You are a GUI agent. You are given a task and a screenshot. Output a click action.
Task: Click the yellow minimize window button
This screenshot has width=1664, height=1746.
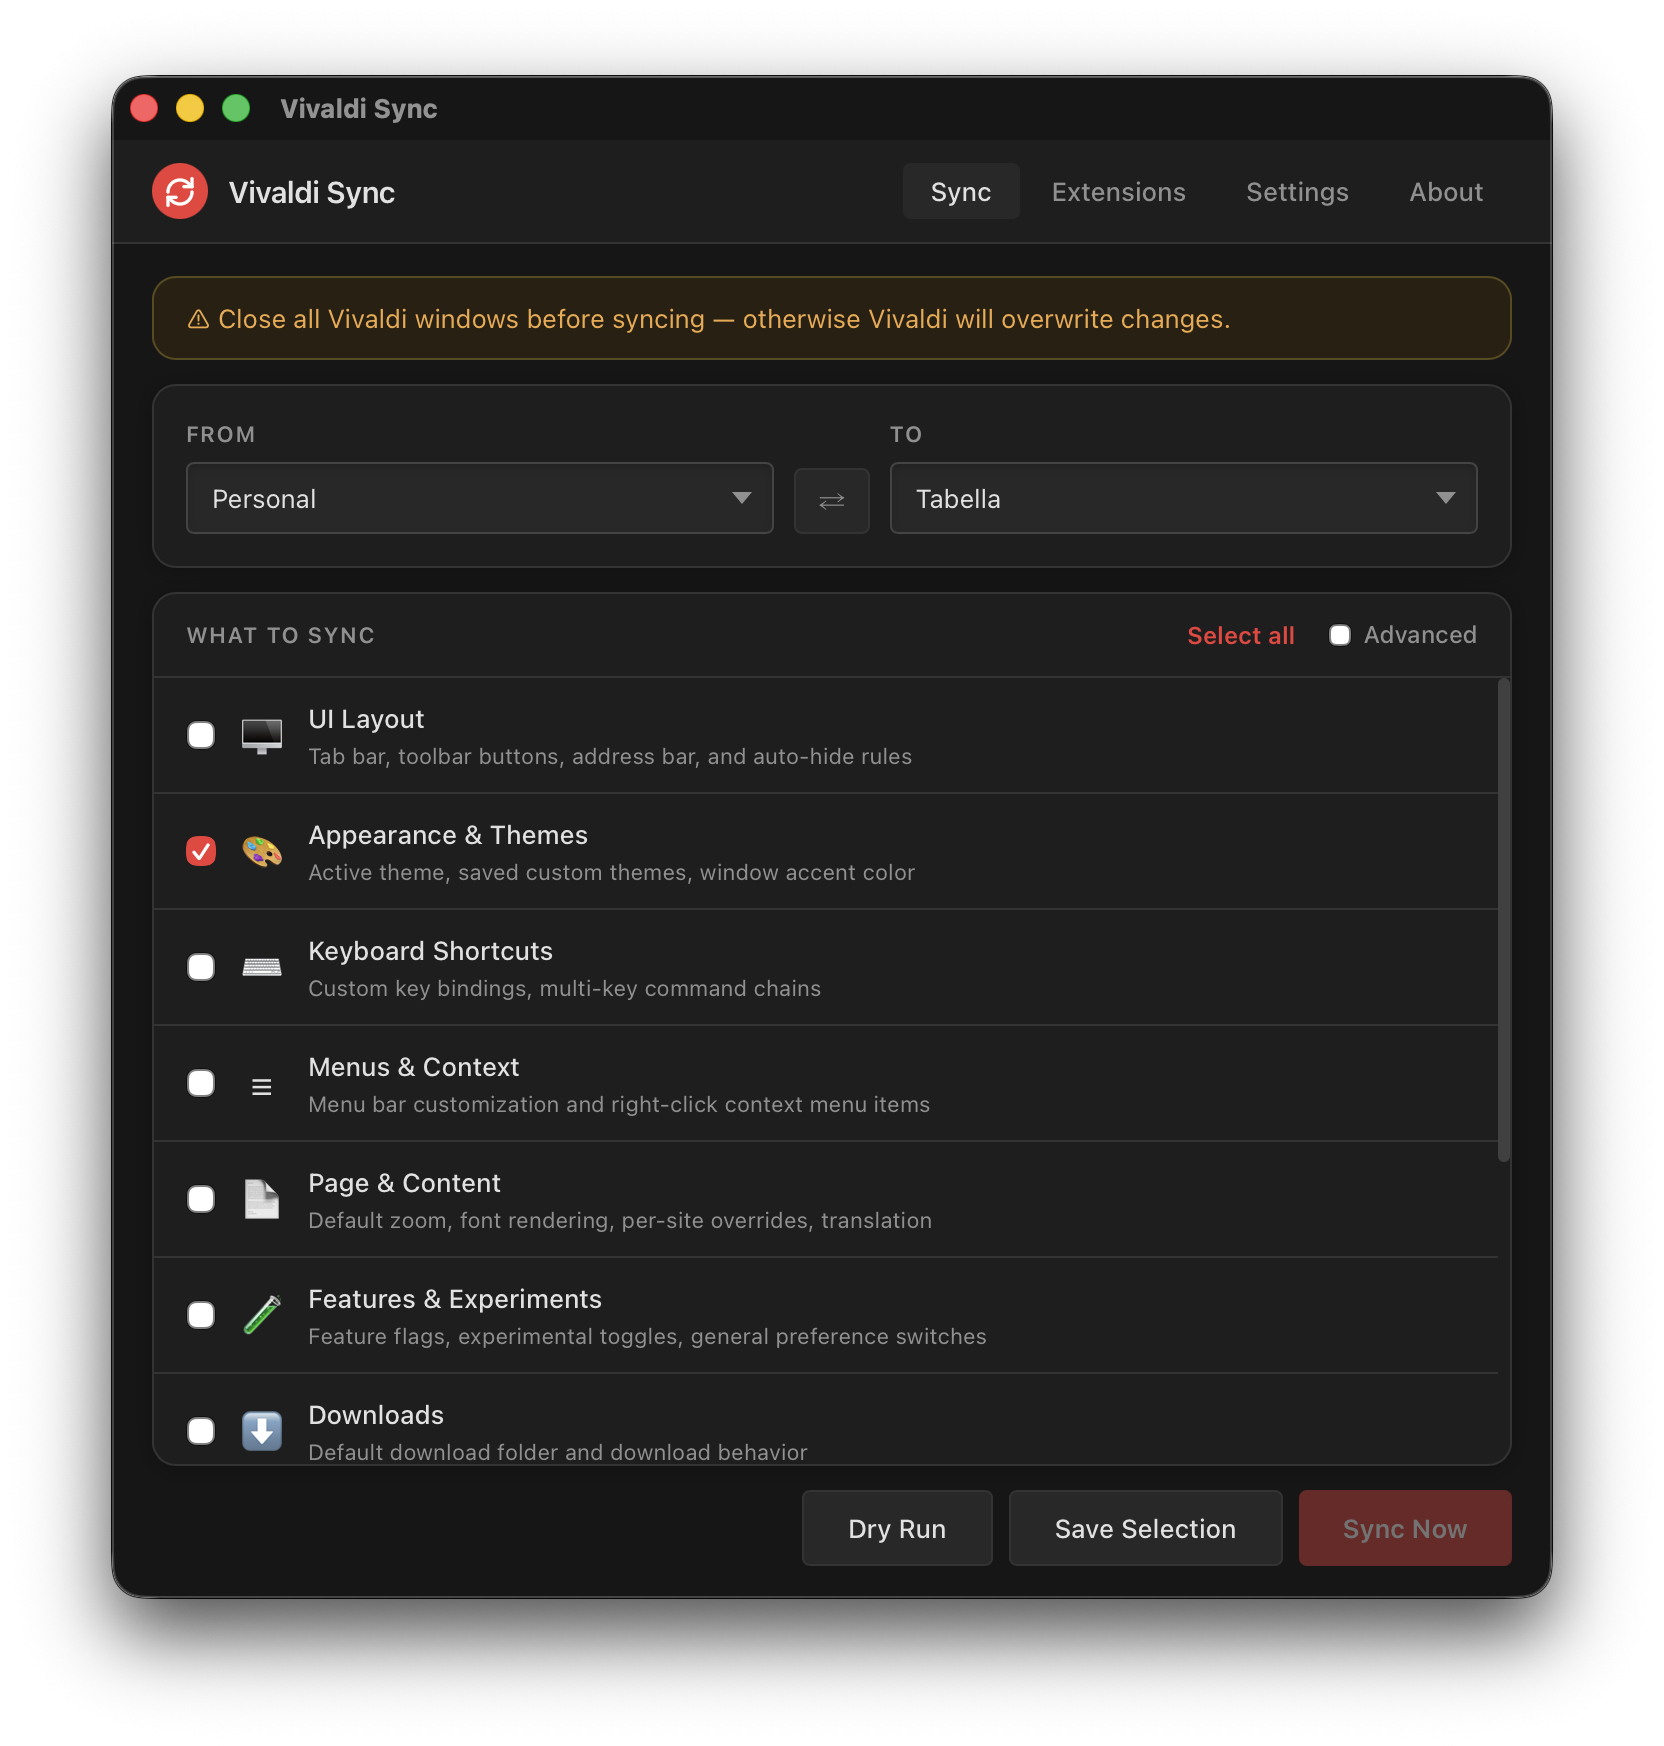point(190,108)
